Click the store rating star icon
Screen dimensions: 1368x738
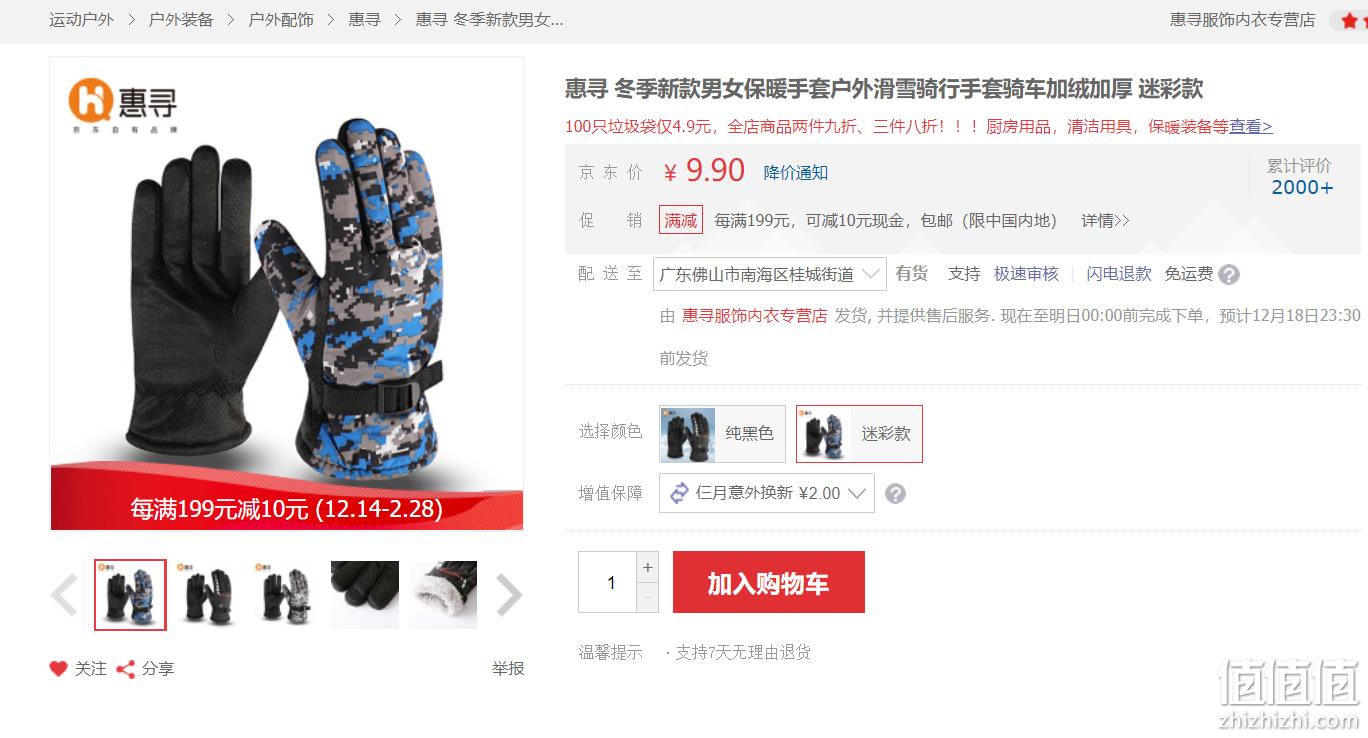click(x=1350, y=20)
